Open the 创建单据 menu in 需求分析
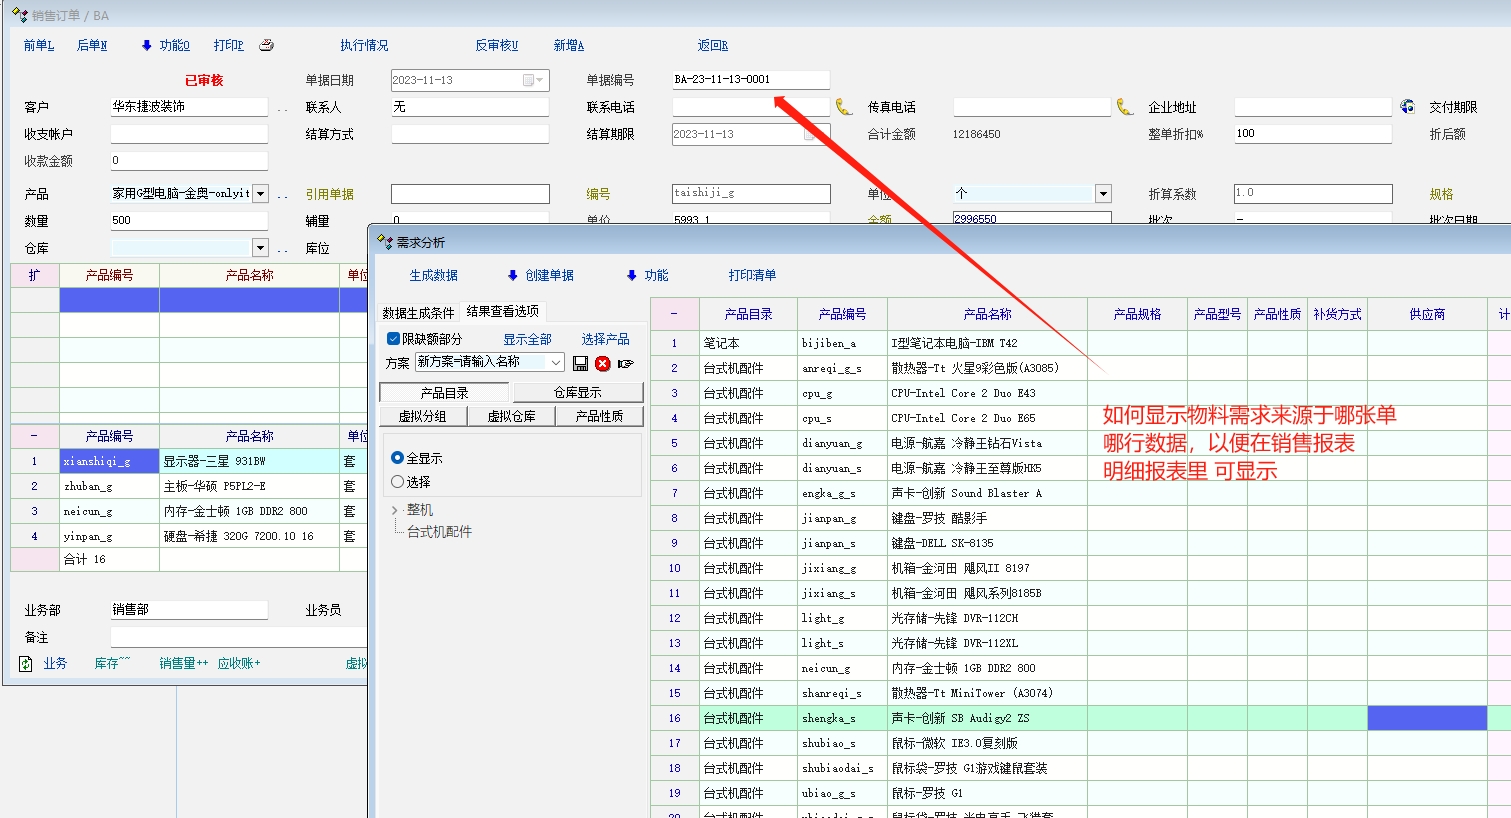Image resolution: width=1511 pixels, height=818 pixels. tap(540, 275)
